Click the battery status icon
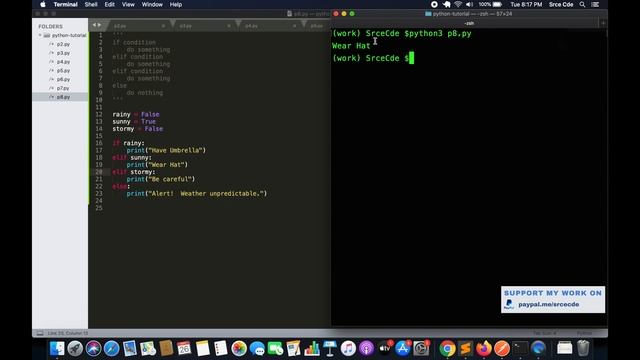Viewport: 640px width, 360px height. click(497, 4)
